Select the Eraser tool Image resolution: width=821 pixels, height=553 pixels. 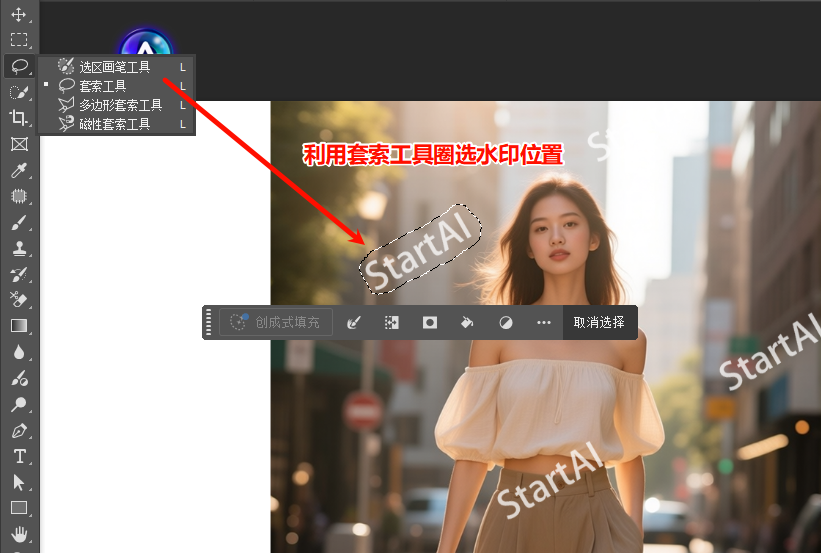[18, 299]
